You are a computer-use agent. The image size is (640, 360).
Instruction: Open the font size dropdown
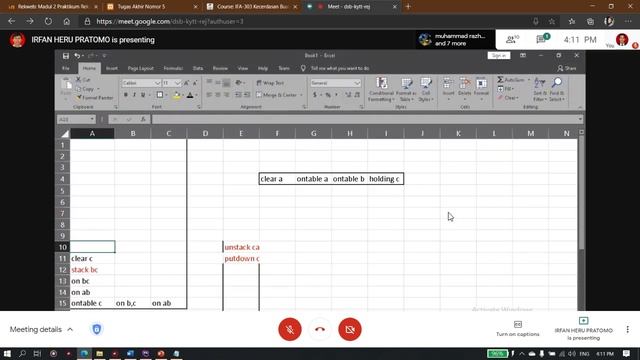(178, 83)
